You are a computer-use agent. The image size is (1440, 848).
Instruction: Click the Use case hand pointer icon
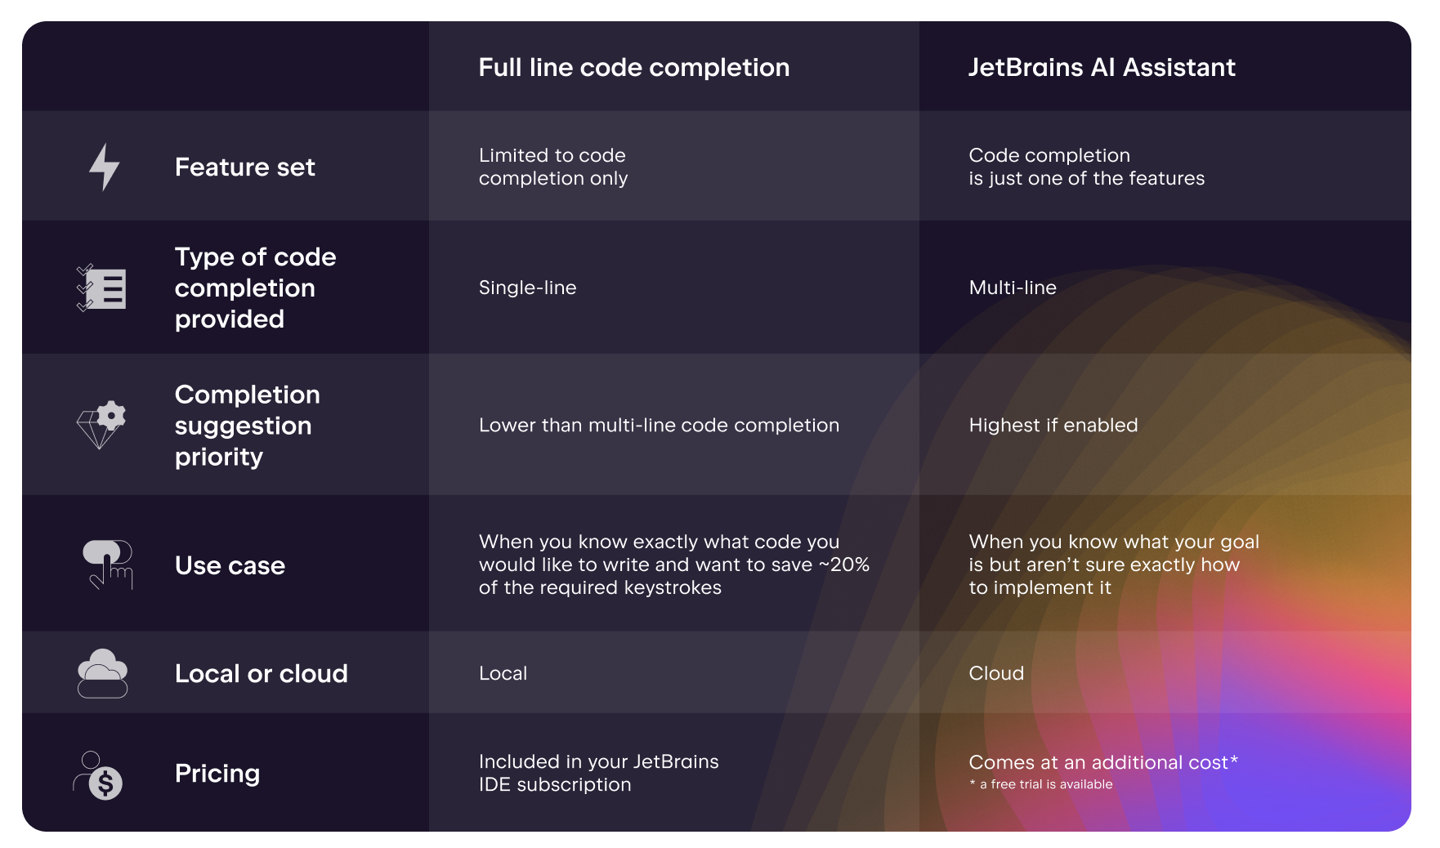[107, 565]
